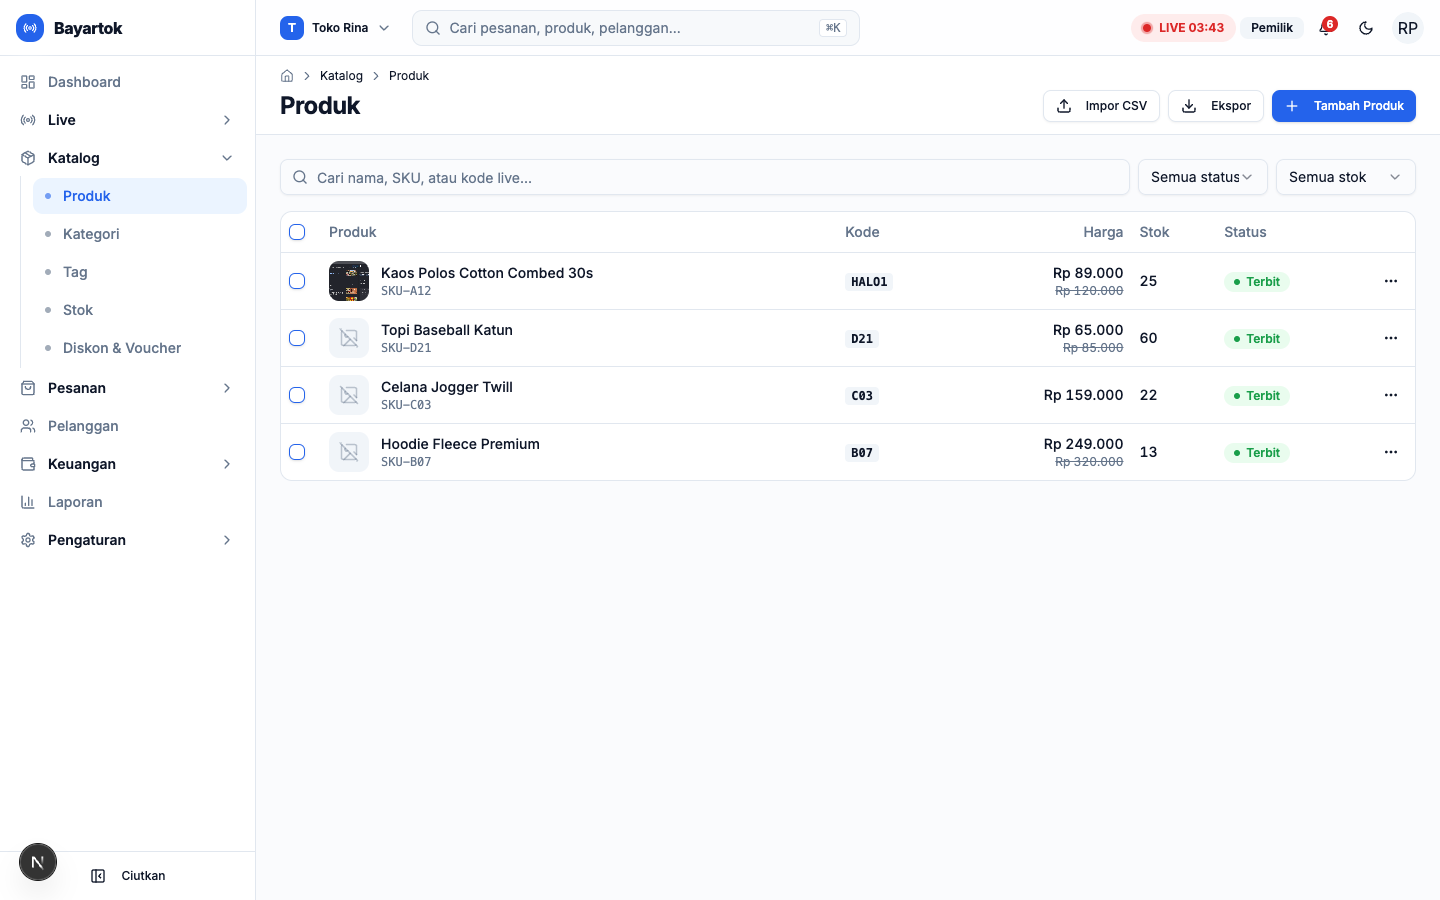
Task: Open Tag under Katalog
Action: point(140,272)
